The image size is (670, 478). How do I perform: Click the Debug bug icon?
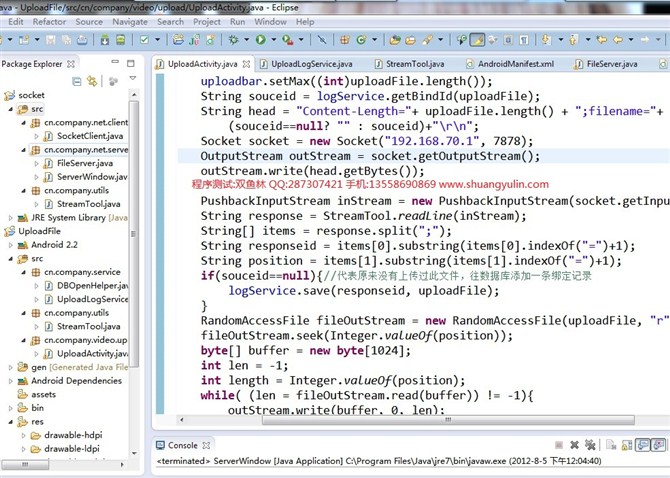pyautogui.click(x=233, y=40)
